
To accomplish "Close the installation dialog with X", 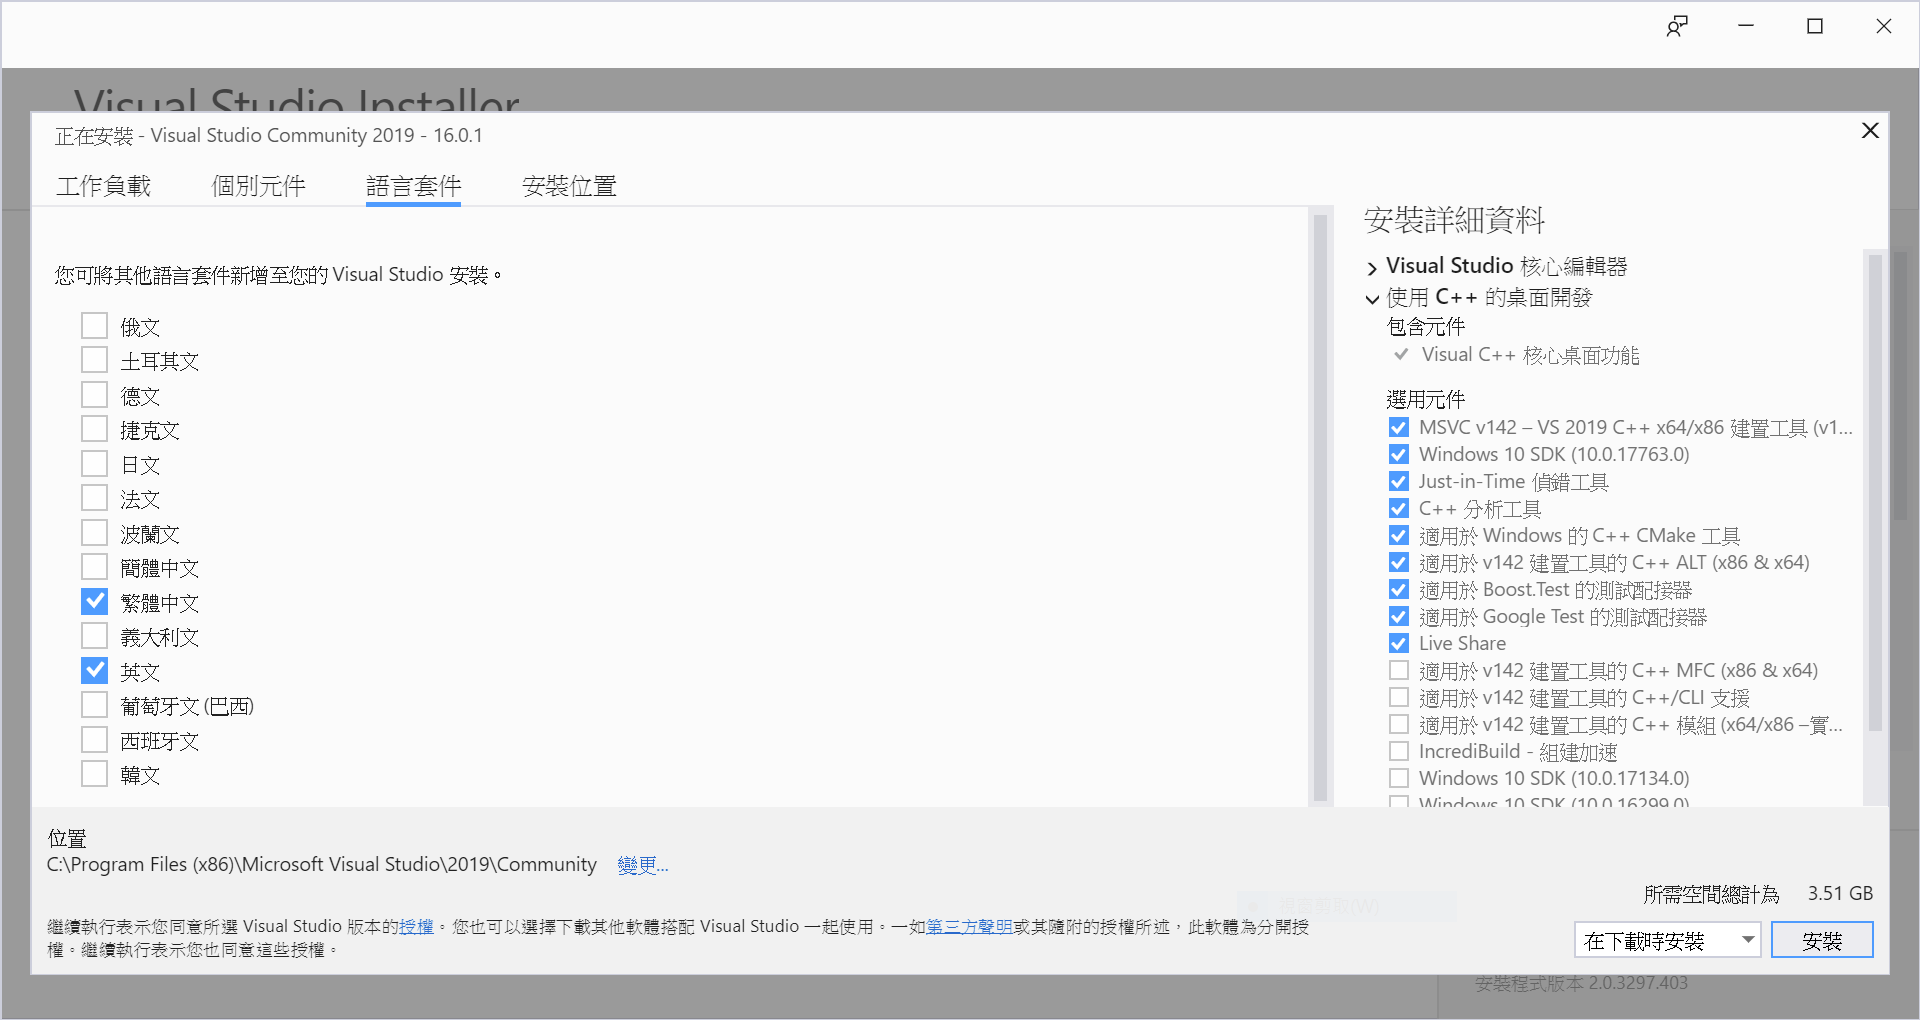I will pyautogui.click(x=1870, y=131).
